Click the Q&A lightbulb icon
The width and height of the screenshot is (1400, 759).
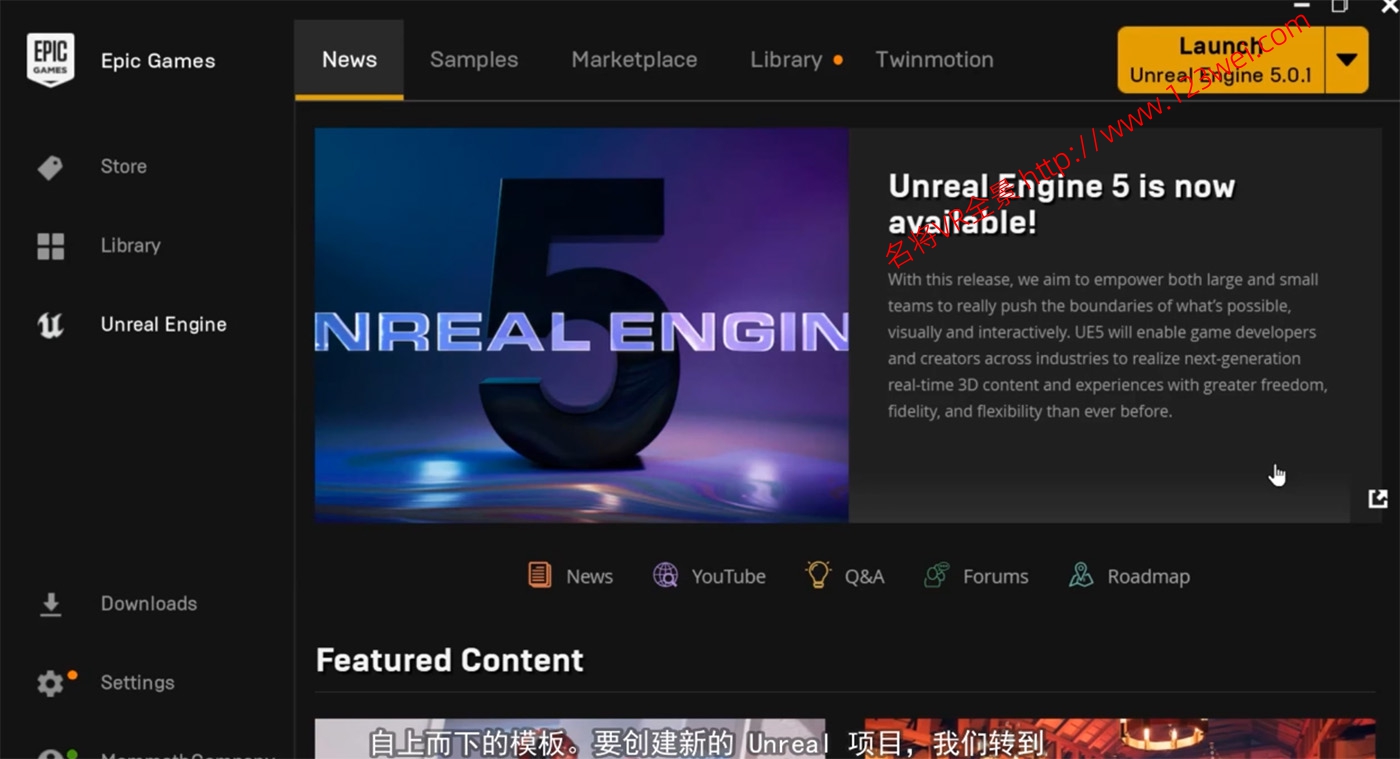818,574
